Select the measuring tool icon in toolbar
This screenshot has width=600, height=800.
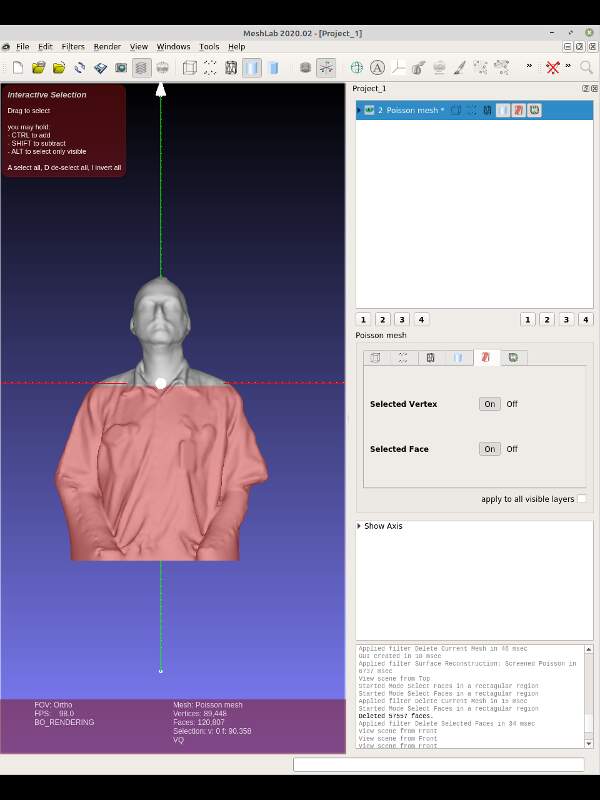click(398, 67)
